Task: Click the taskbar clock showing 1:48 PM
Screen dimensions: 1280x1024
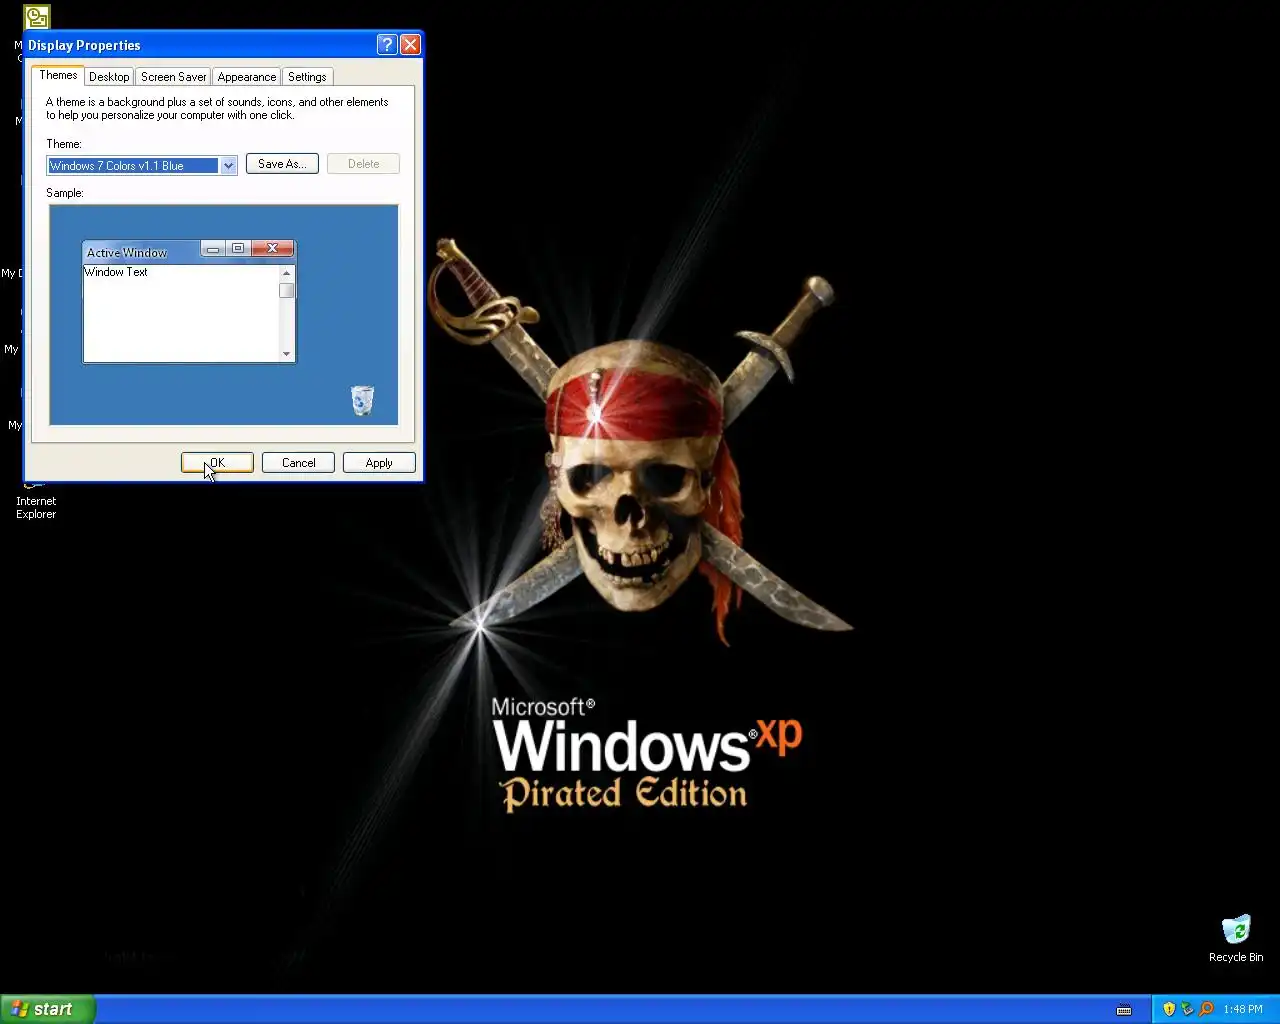Action: click(x=1243, y=1009)
